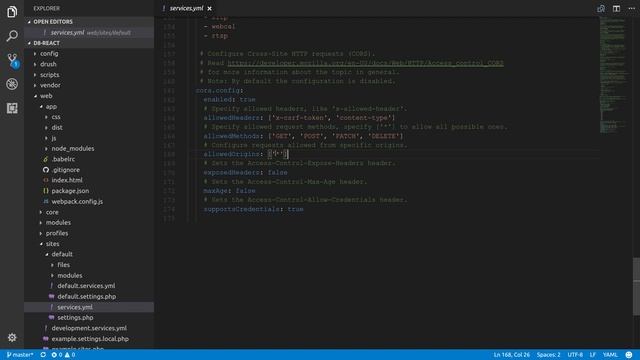Open the editor More Actions menu
This screenshot has height=360, width=640.
pos(631,8)
